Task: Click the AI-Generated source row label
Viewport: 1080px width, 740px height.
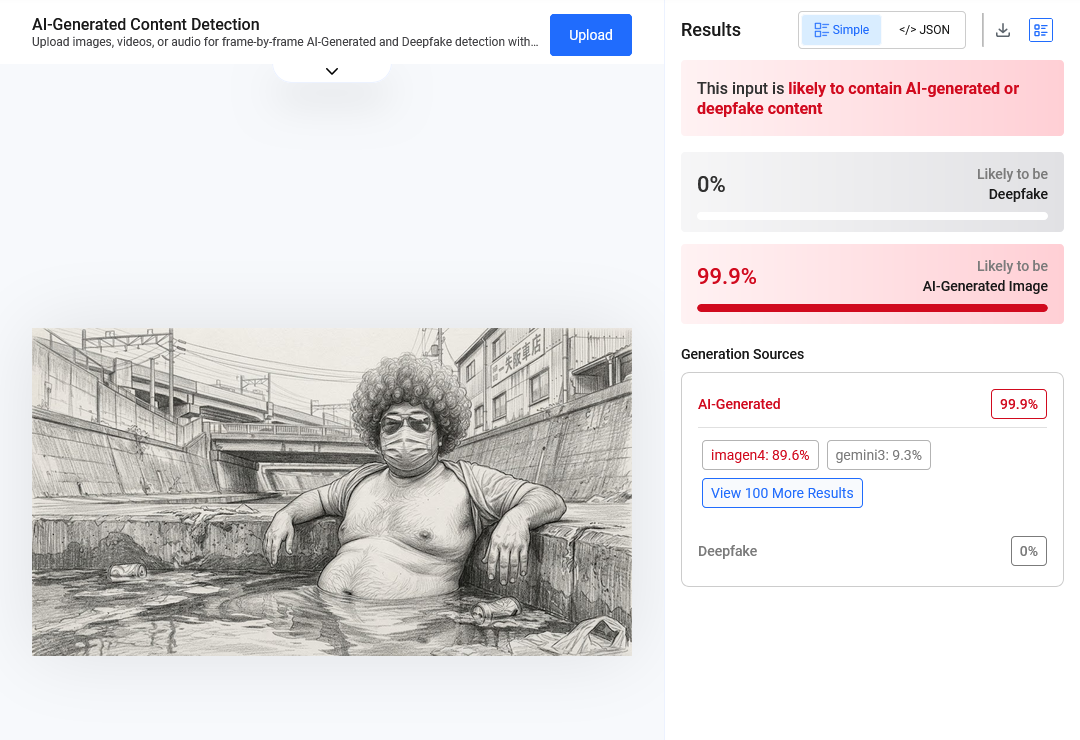Action: (738, 404)
